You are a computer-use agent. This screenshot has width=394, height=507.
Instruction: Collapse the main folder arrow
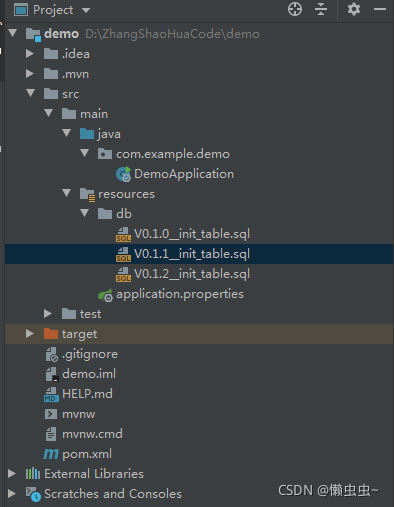point(49,113)
